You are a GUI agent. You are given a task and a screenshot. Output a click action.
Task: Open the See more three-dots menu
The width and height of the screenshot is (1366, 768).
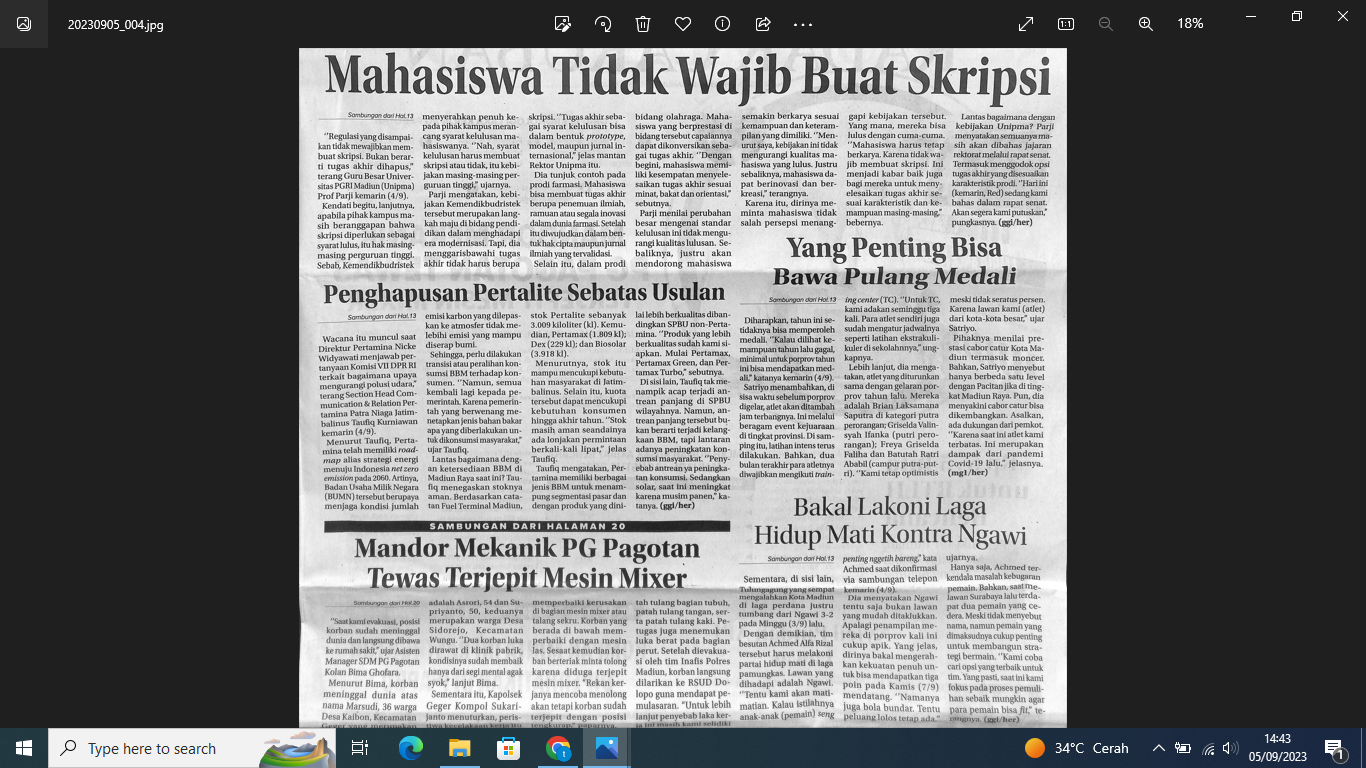[803, 24]
